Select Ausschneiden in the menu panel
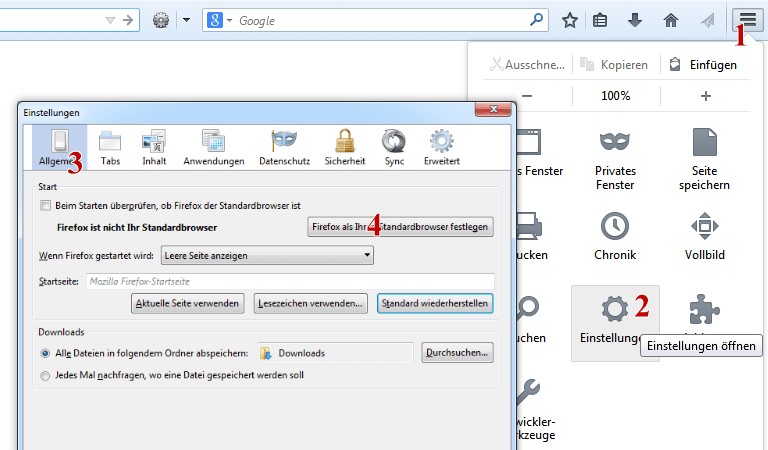The image size is (768, 450). pos(528,65)
